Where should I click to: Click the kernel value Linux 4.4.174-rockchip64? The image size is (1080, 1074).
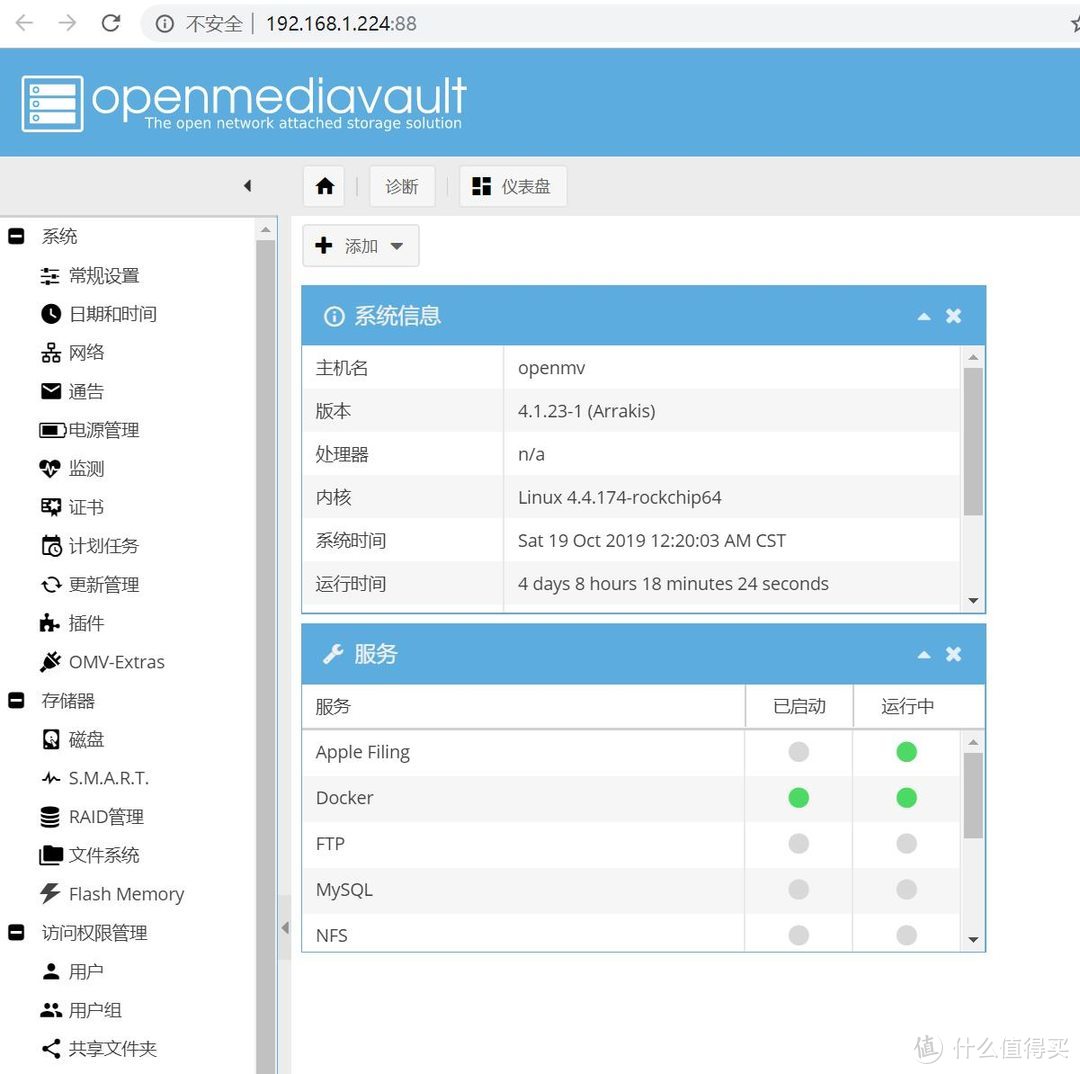coord(619,497)
